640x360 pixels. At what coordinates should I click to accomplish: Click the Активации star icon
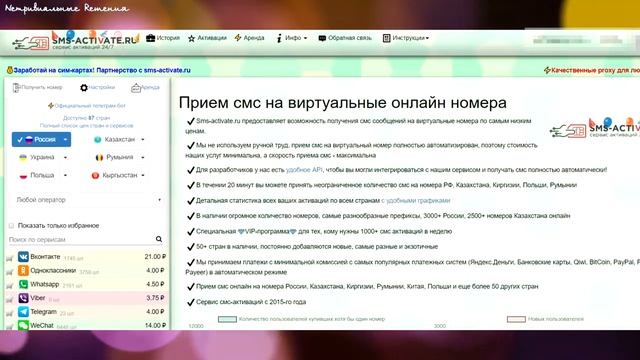[x=191, y=38]
